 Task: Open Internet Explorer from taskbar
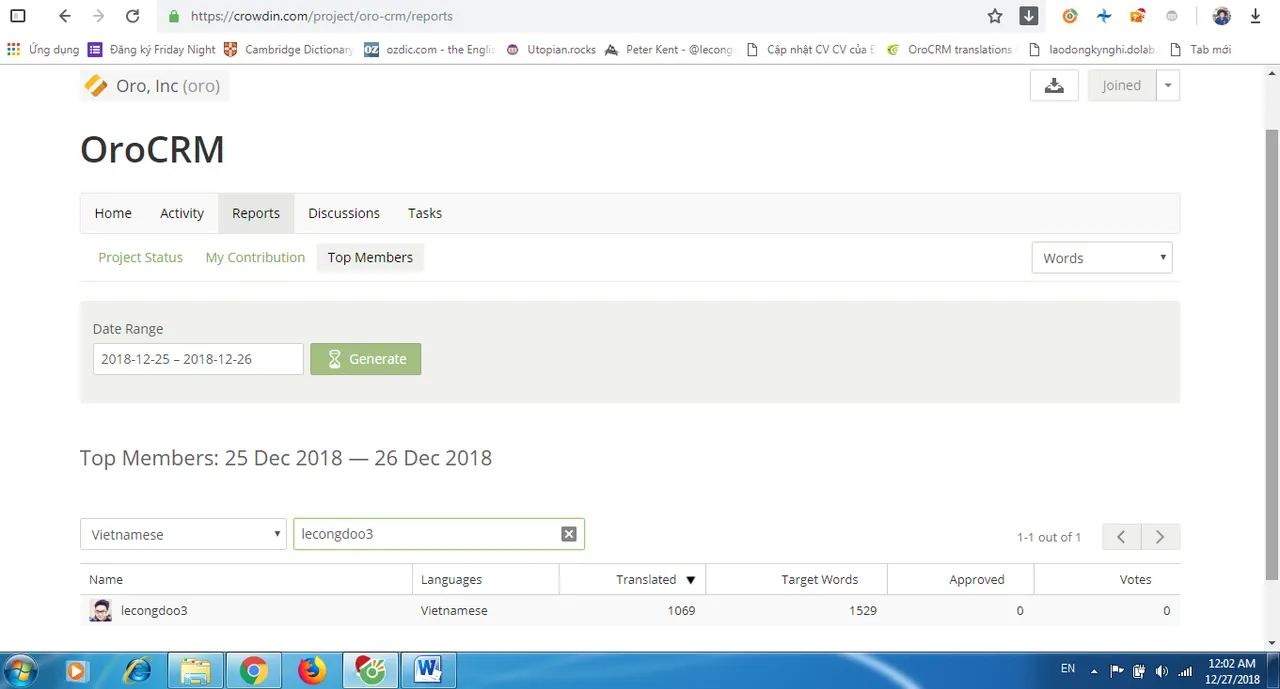(x=137, y=670)
